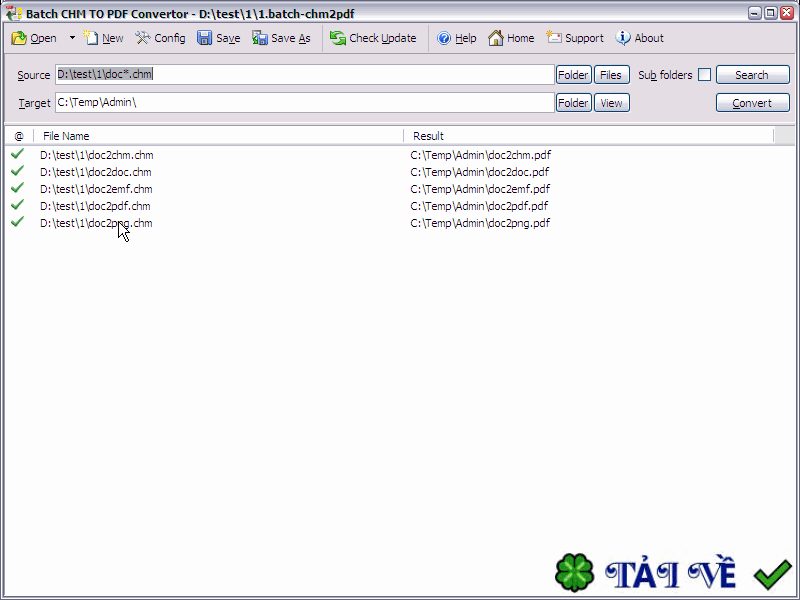Click green checkmark beside doc2chm.chm

tap(17, 154)
